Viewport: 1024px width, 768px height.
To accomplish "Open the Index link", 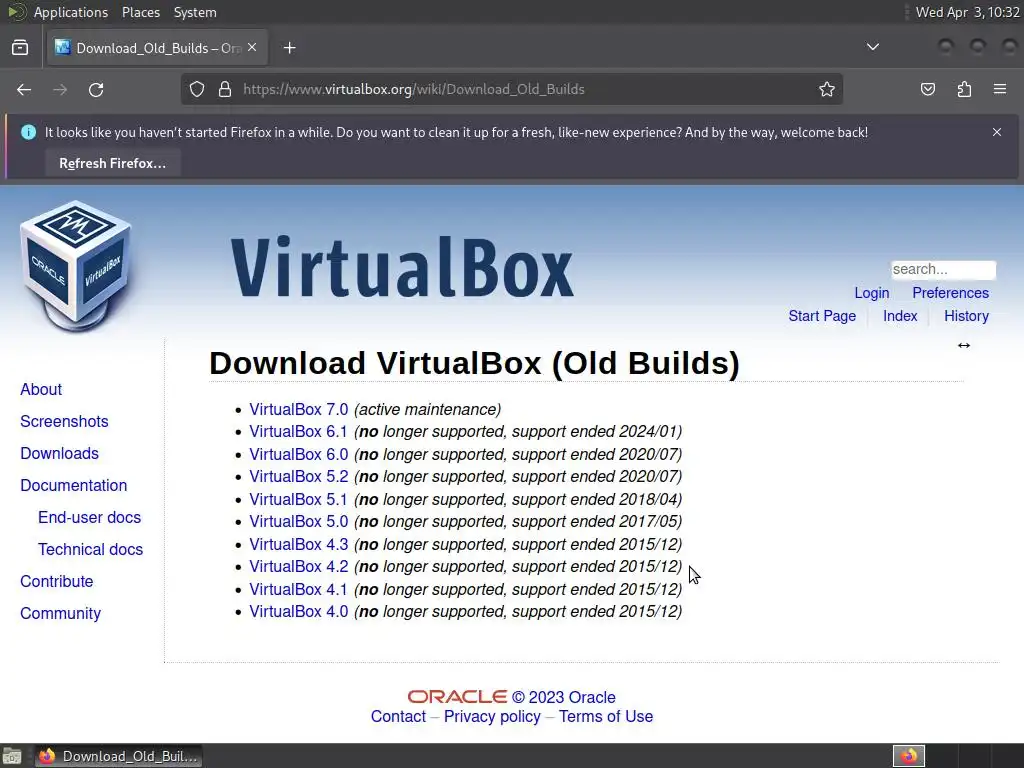I will click(900, 316).
